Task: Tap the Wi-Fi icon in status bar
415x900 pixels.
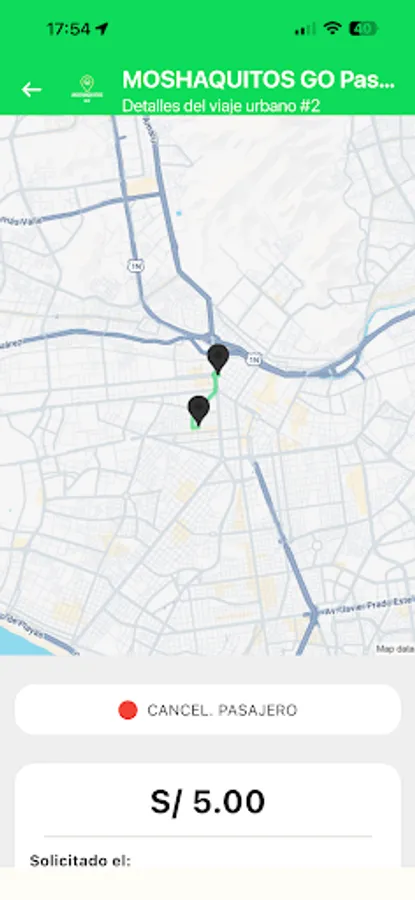Action: tap(332, 29)
